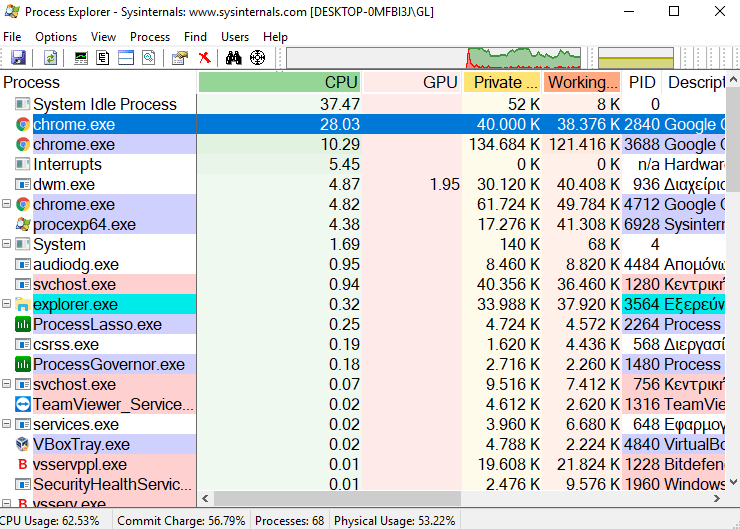Select svchost.exe with PID 1280
This screenshot has width=740, height=529.
[362, 284]
